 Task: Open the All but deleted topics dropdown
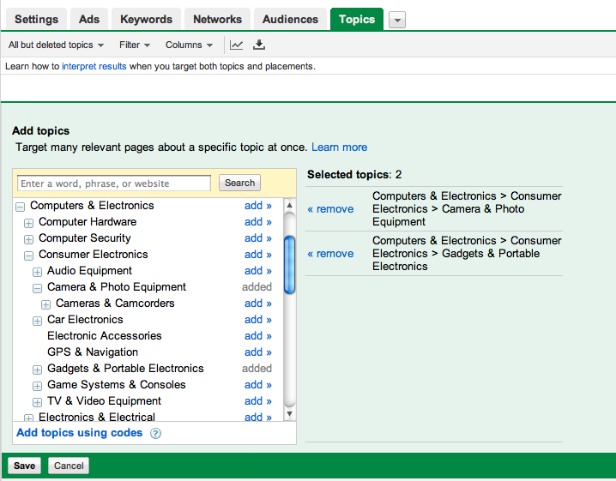[56, 45]
